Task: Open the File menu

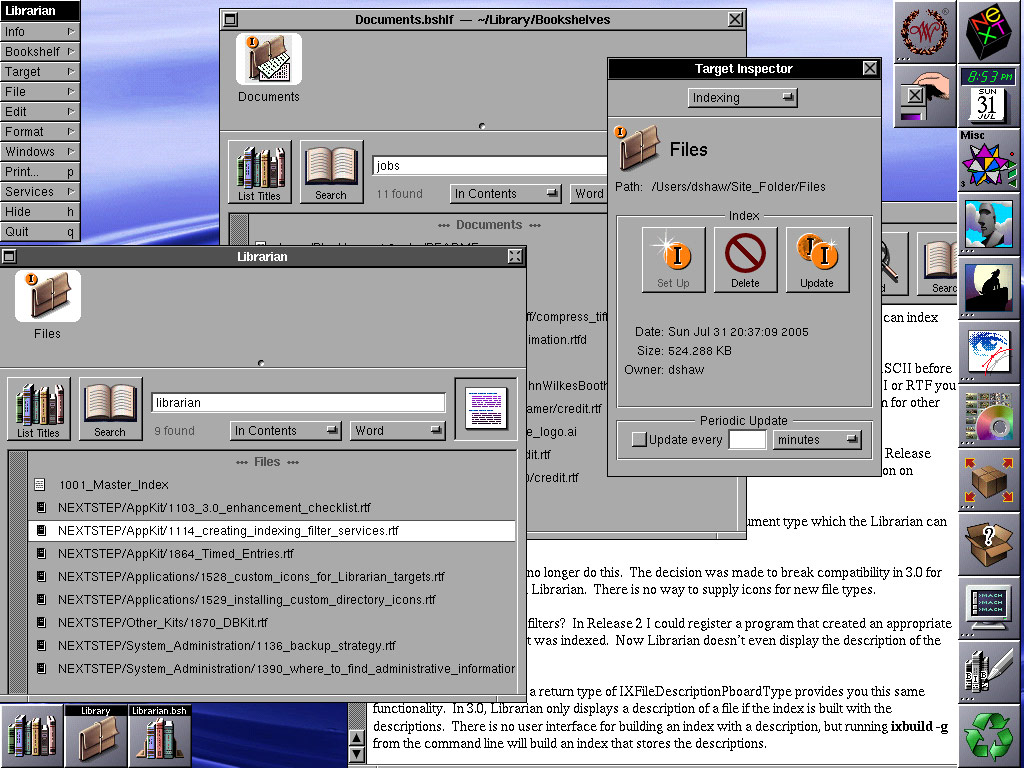Action: pos(40,91)
